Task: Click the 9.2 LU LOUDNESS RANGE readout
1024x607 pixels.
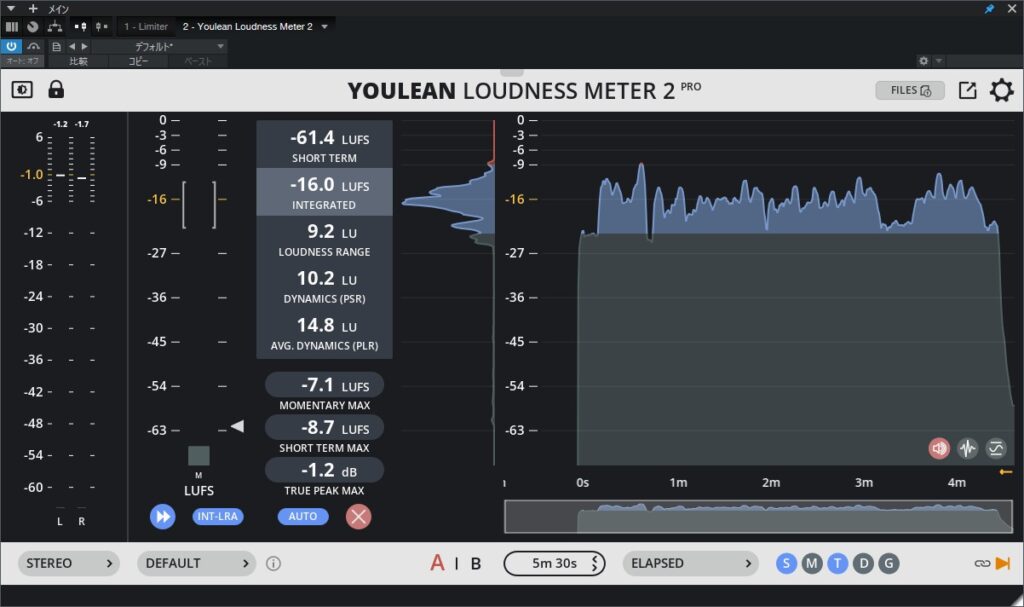Action: click(x=325, y=239)
